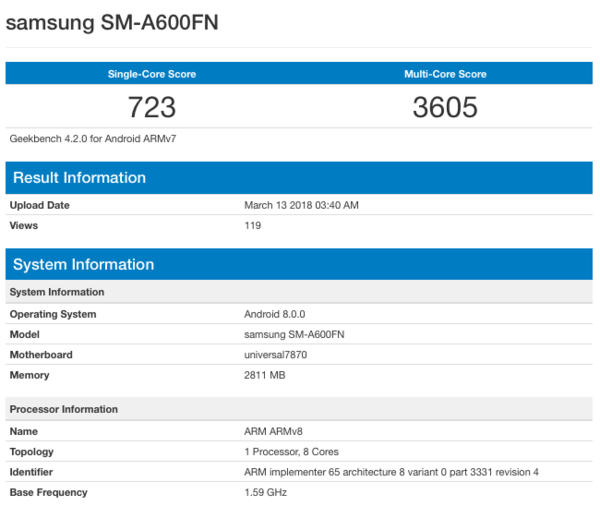The width and height of the screenshot is (600, 506).
Task: Click the System Information blue header
Action: [x=82, y=265]
